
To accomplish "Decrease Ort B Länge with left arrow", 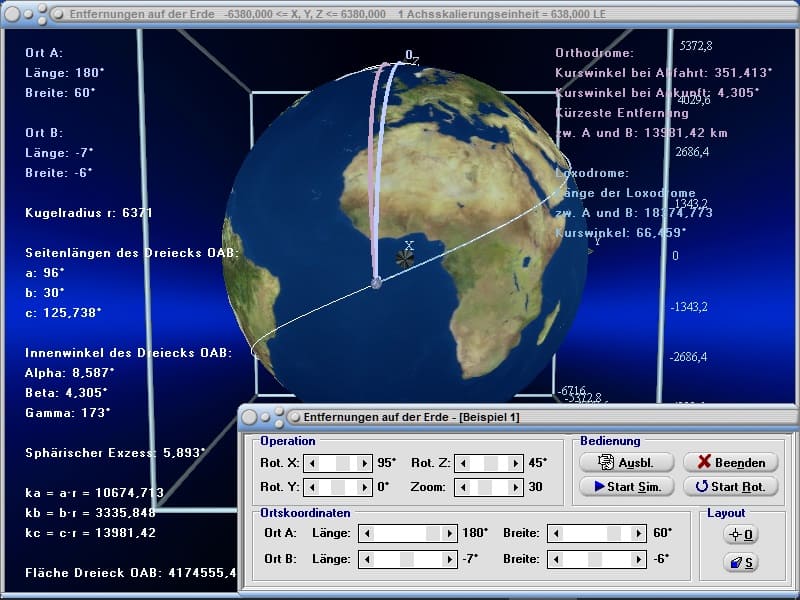I will (367, 560).
